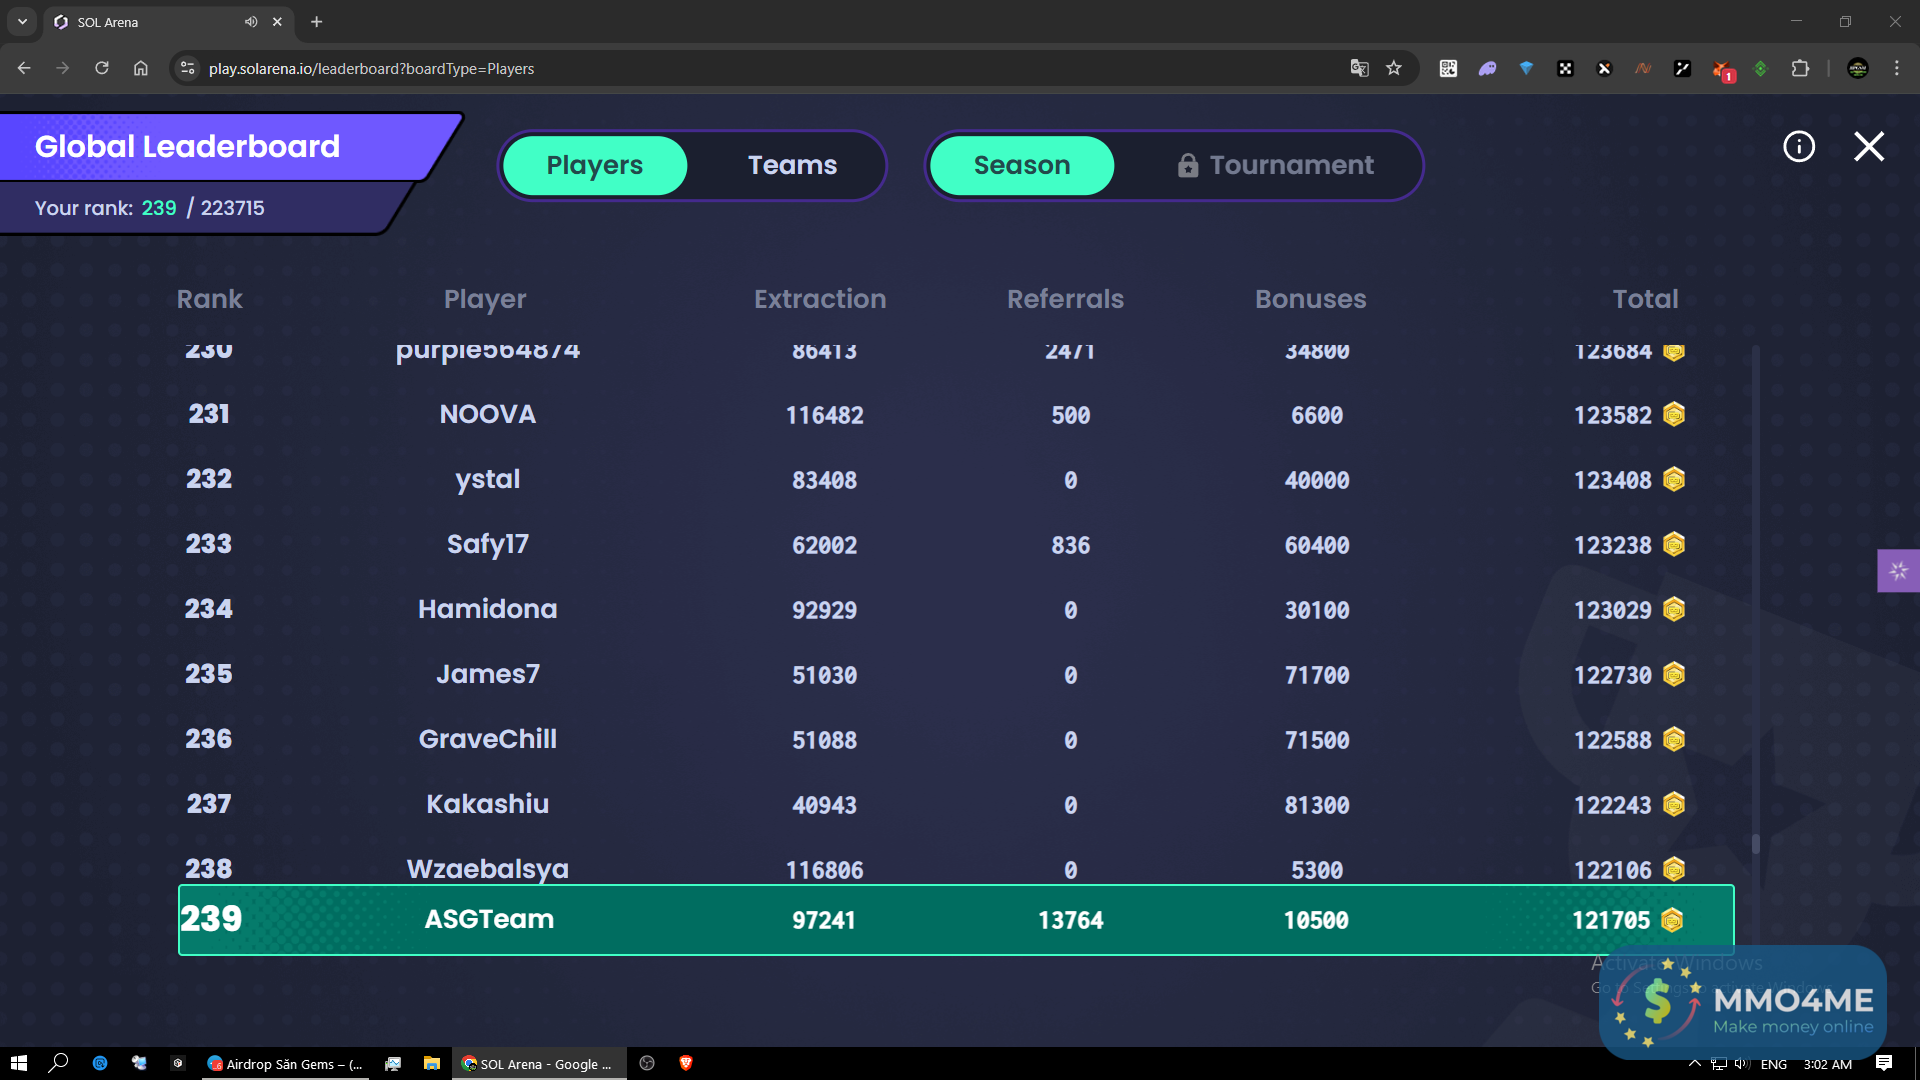
Task: Click the leaderboard vertical scrollbar thumb
Action: [x=1755, y=844]
